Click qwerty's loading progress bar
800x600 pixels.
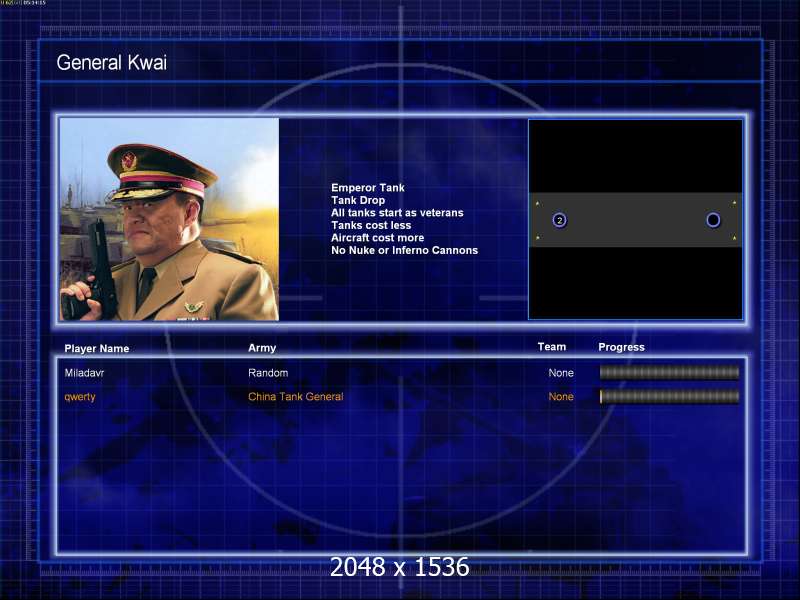pyautogui.click(x=669, y=396)
